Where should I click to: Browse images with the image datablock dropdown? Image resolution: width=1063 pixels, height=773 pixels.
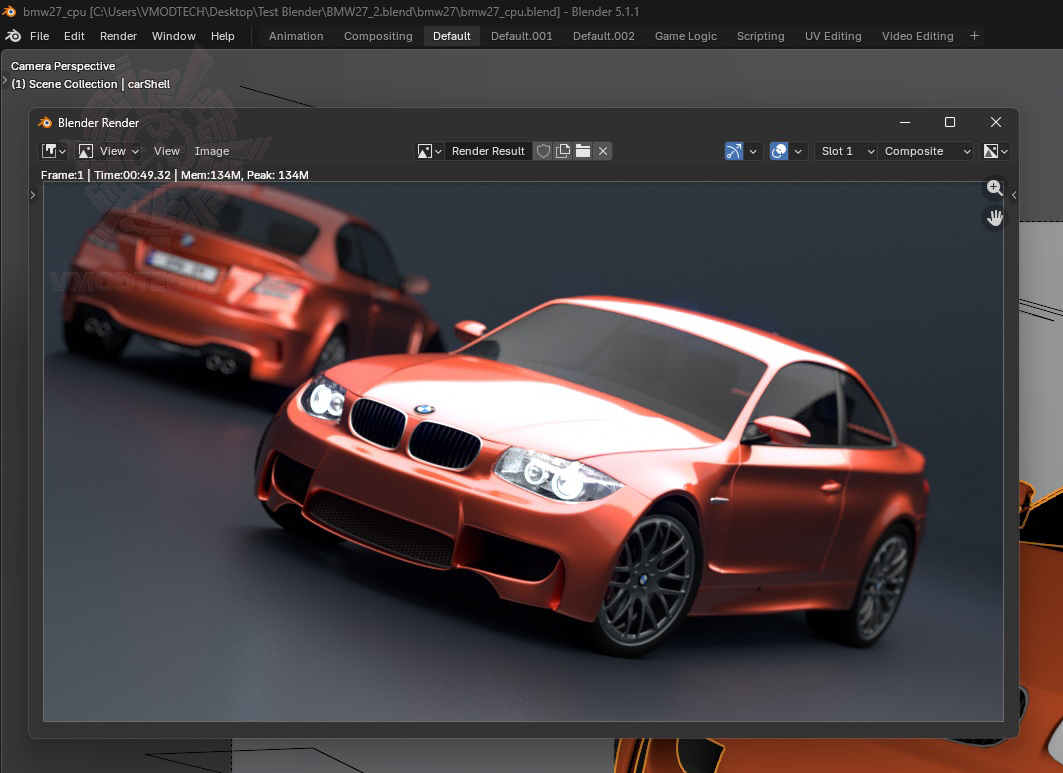pyautogui.click(x=429, y=151)
